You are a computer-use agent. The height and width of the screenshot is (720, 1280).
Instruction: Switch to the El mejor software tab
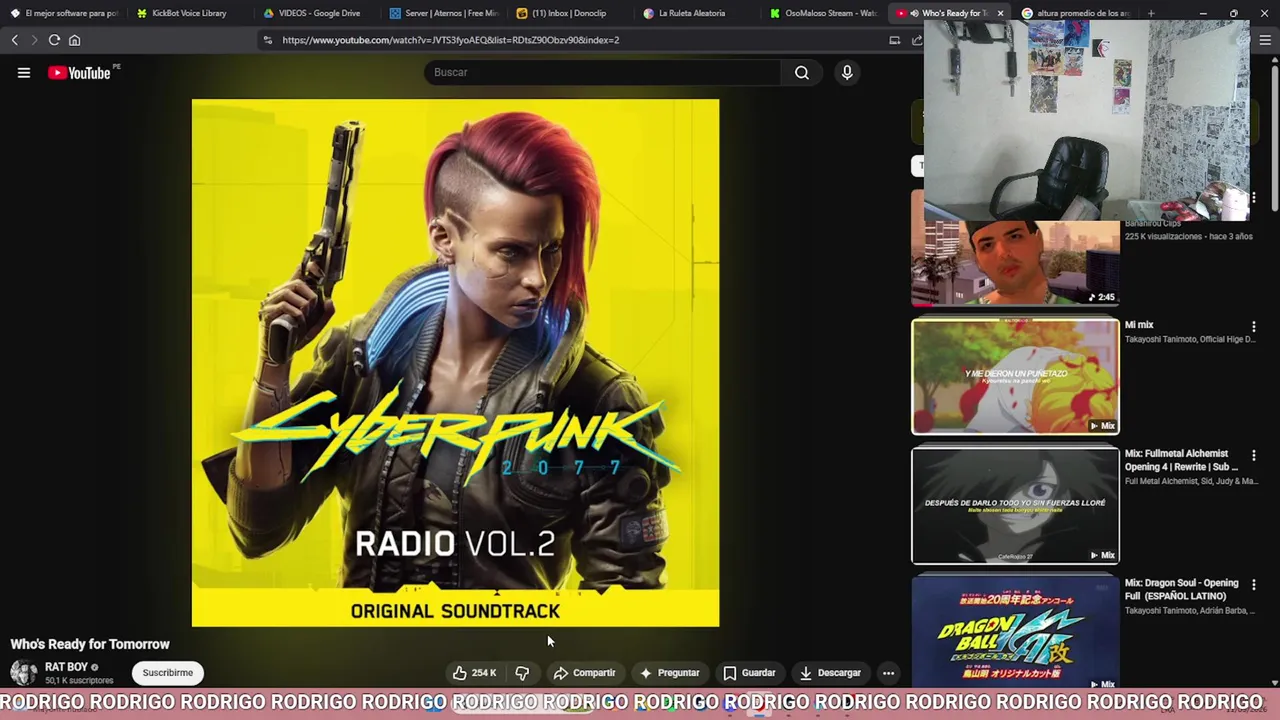point(64,13)
